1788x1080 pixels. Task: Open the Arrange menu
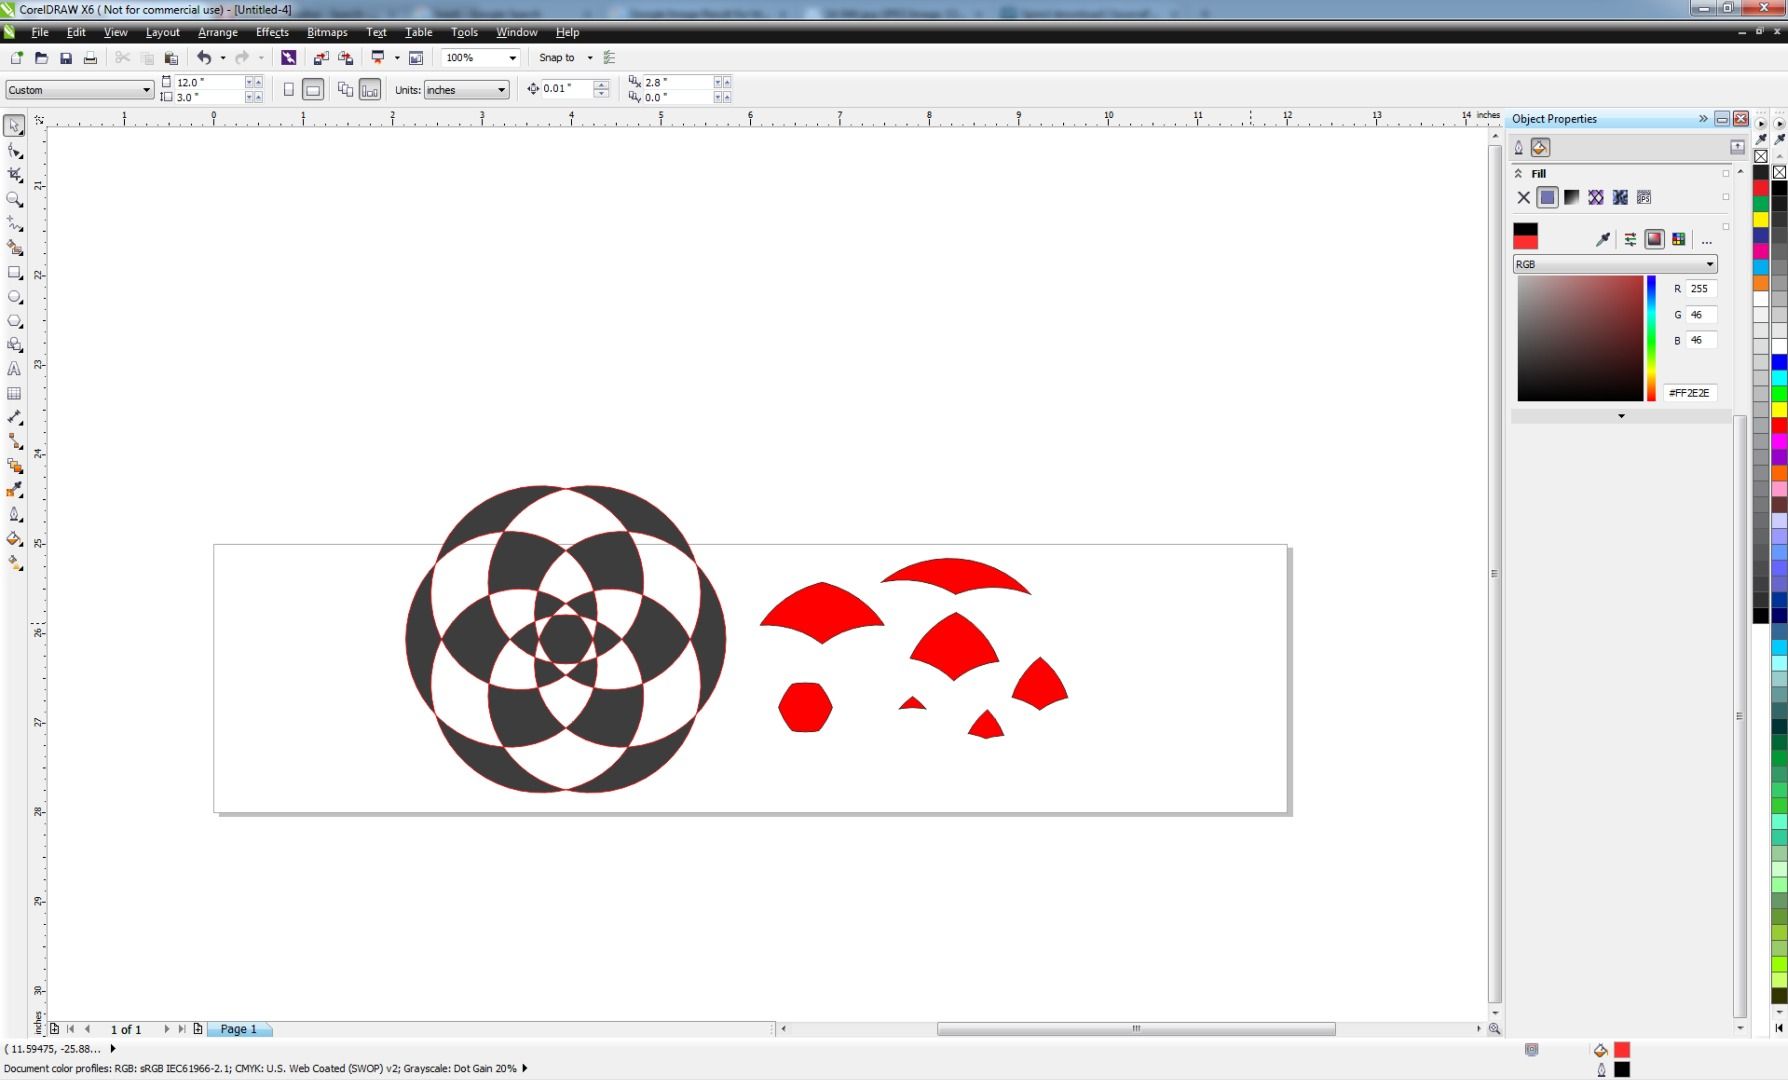(218, 32)
